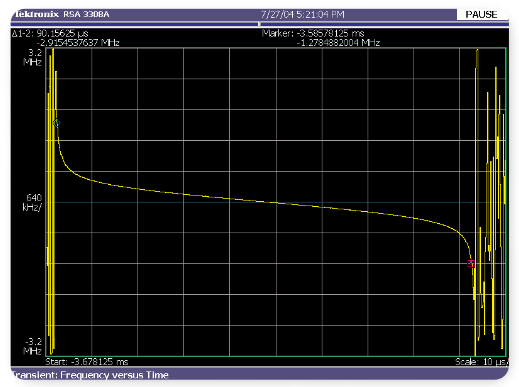
Task: Click the delta frequency -2.9154537637 MHz
Action: (x=78, y=43)
